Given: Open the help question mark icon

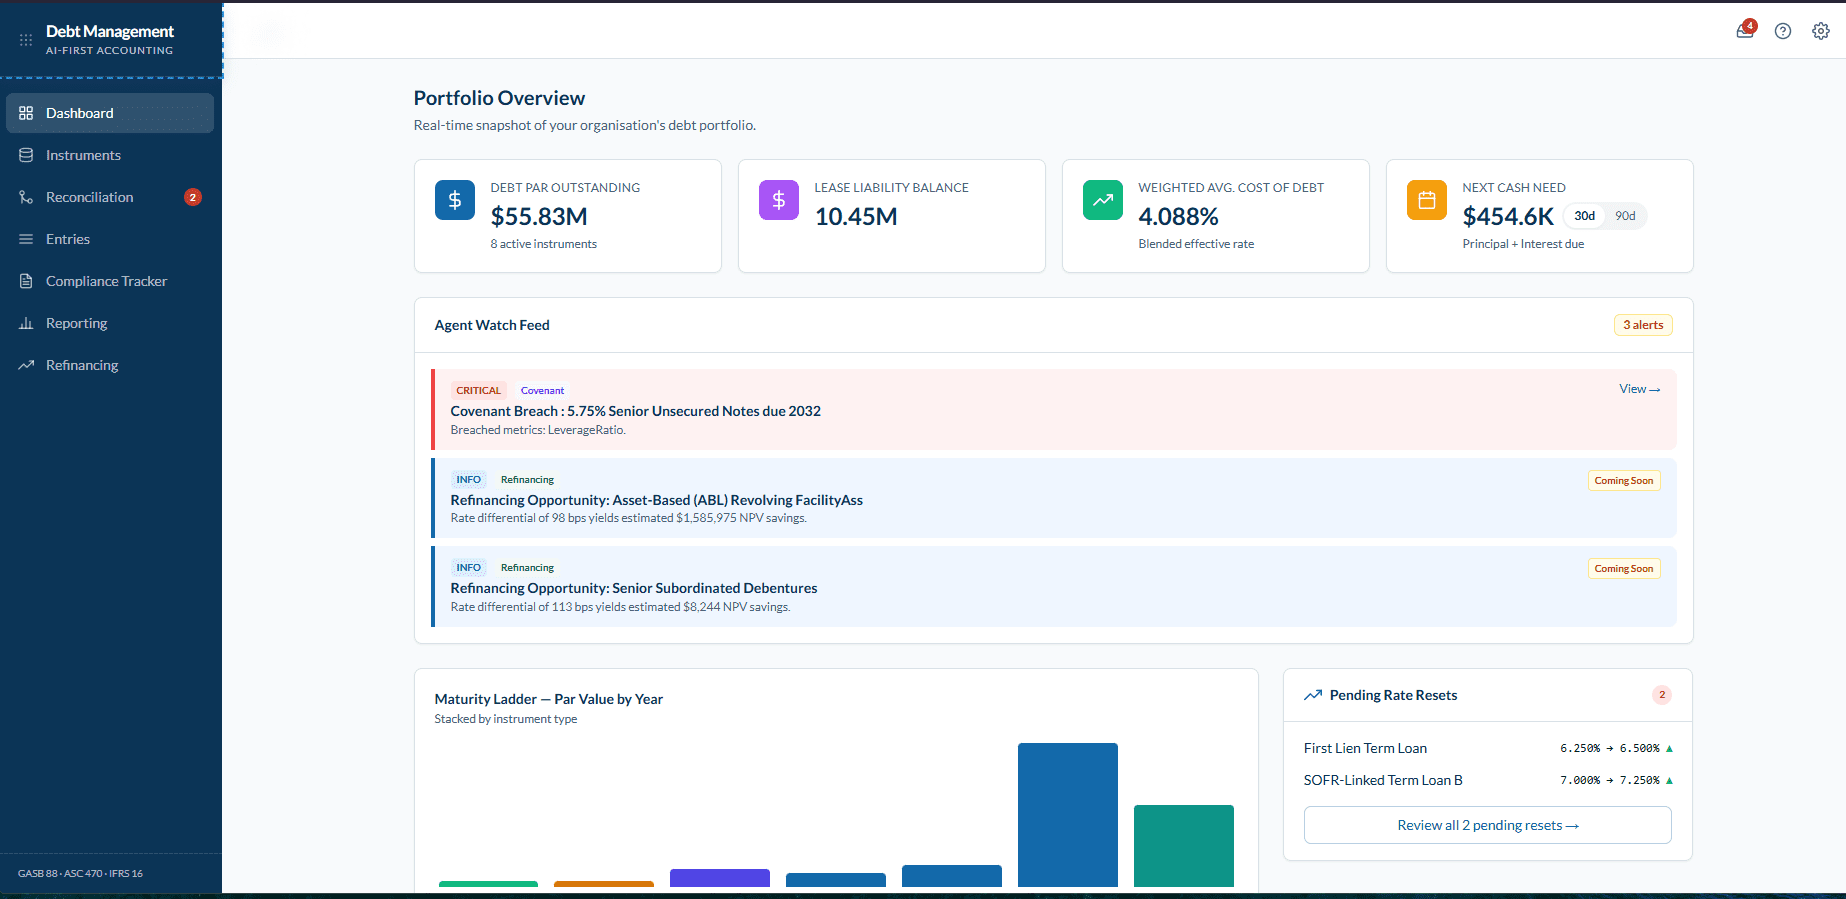Looking at the screenshot, I should coord(1783,31).
